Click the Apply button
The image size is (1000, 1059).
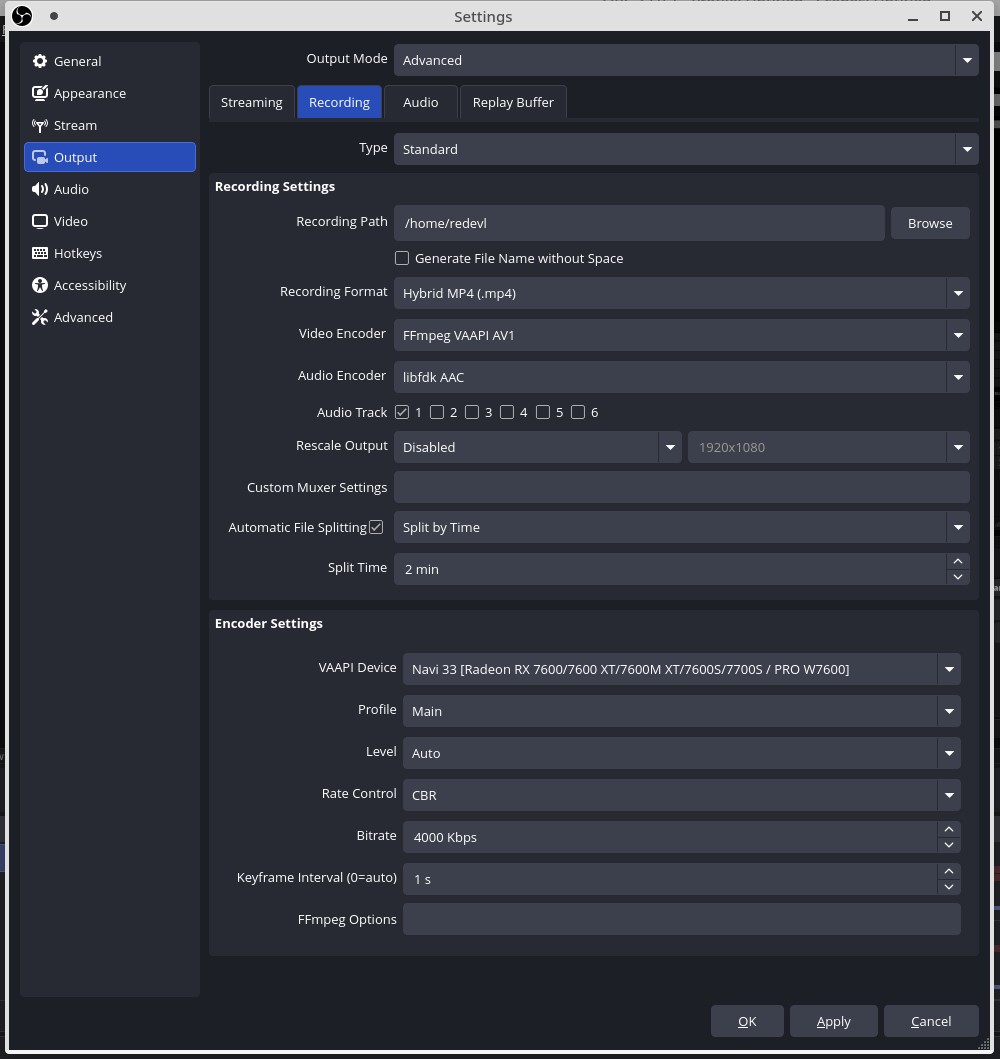(834, 1021)
